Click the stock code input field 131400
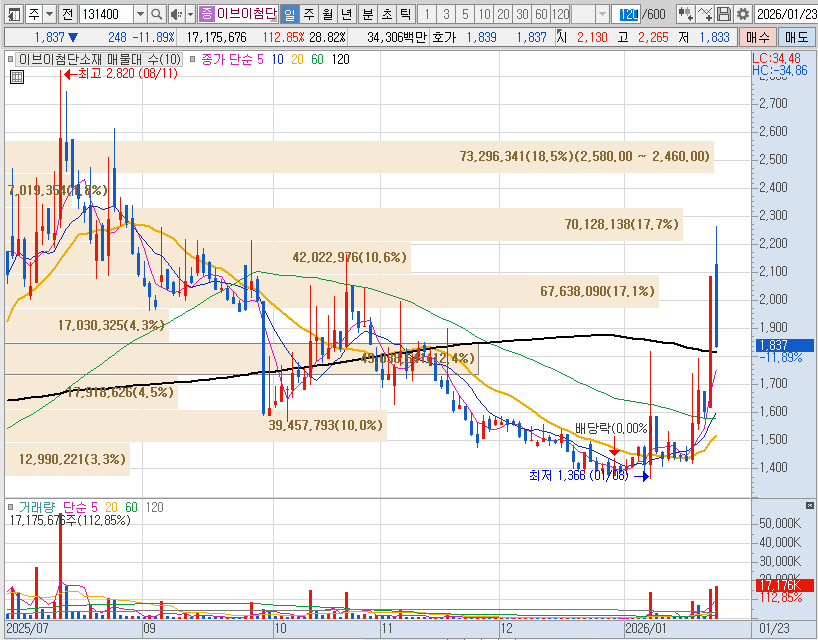 pos(107,14)
